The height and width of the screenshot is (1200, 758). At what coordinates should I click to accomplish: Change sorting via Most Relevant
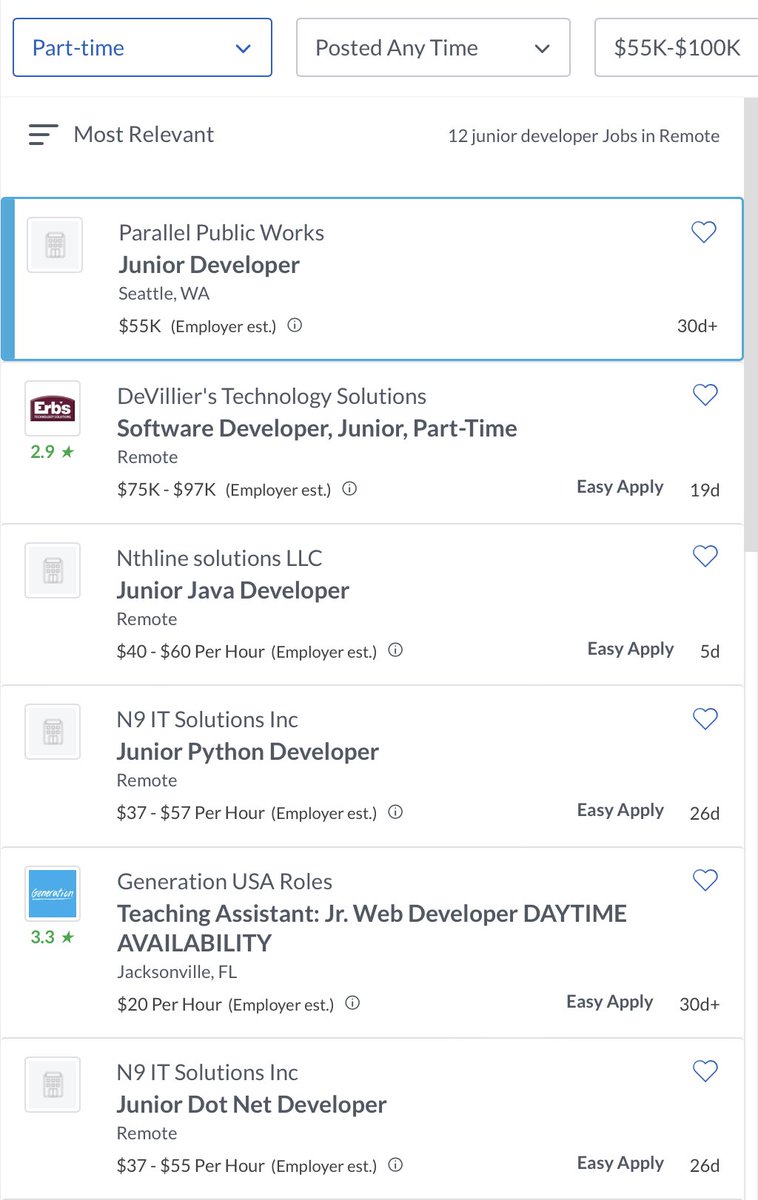[144, 134]
